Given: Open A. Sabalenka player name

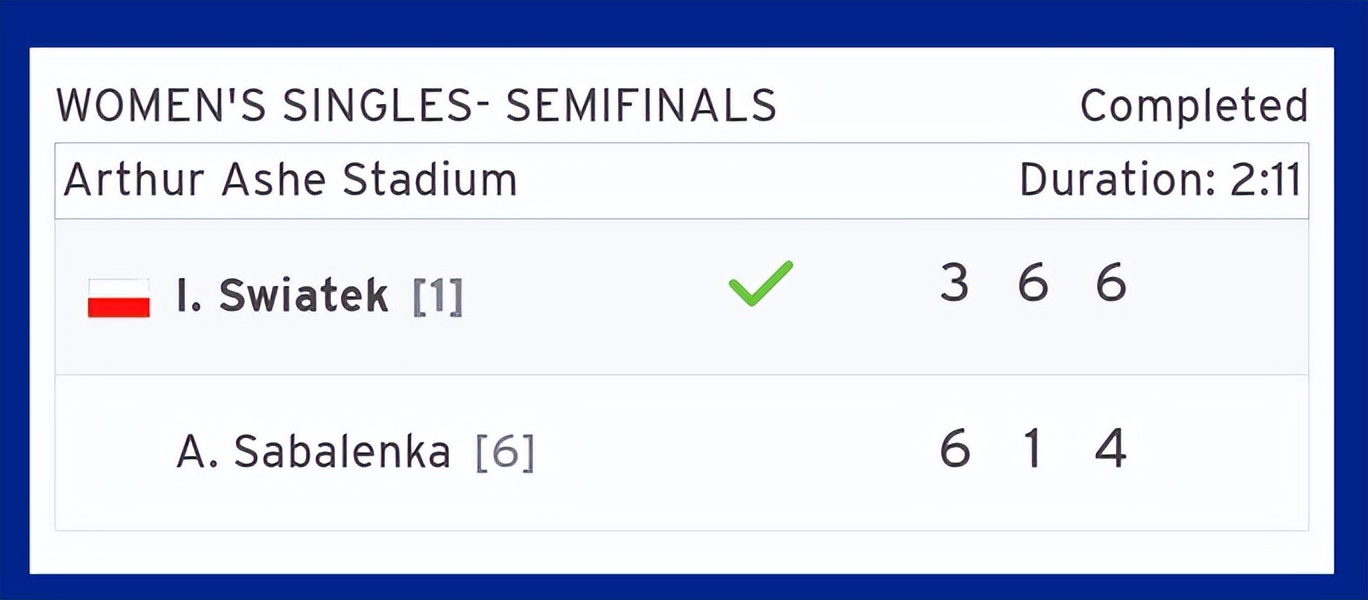Looking at the screenshot, I should click(x=313, y=453).
